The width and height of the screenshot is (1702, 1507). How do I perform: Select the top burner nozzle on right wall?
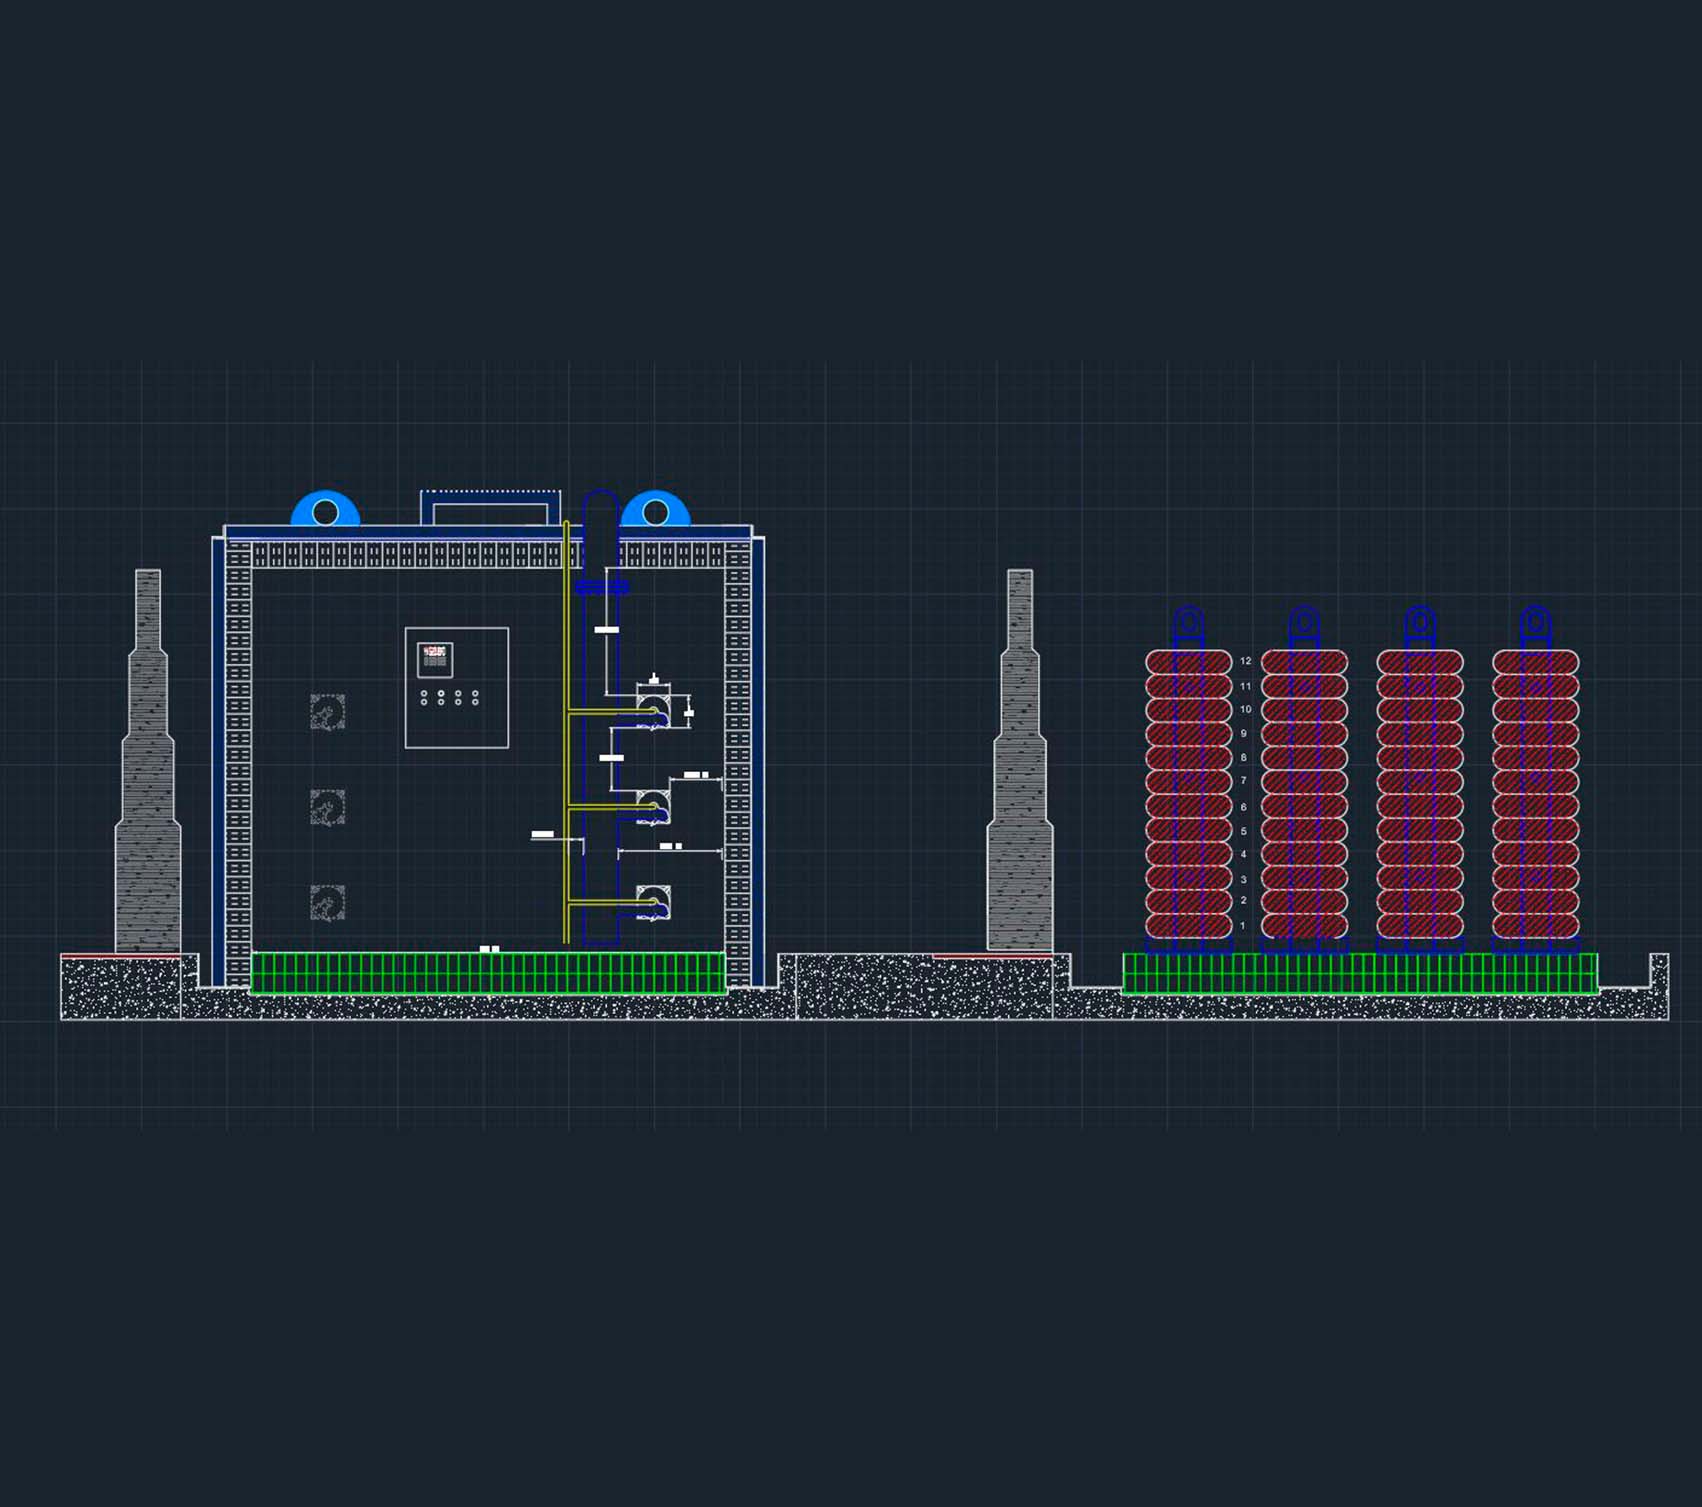(x=653, y=712)
